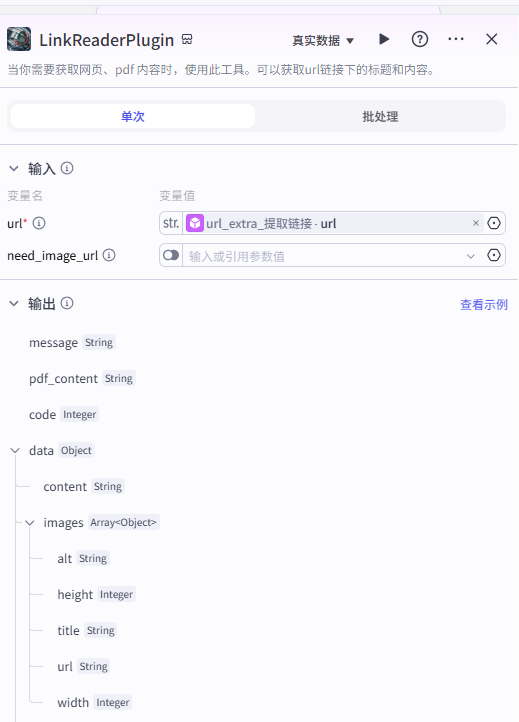
Task: Select the code Integer output row
Action: tap(64, 414)
